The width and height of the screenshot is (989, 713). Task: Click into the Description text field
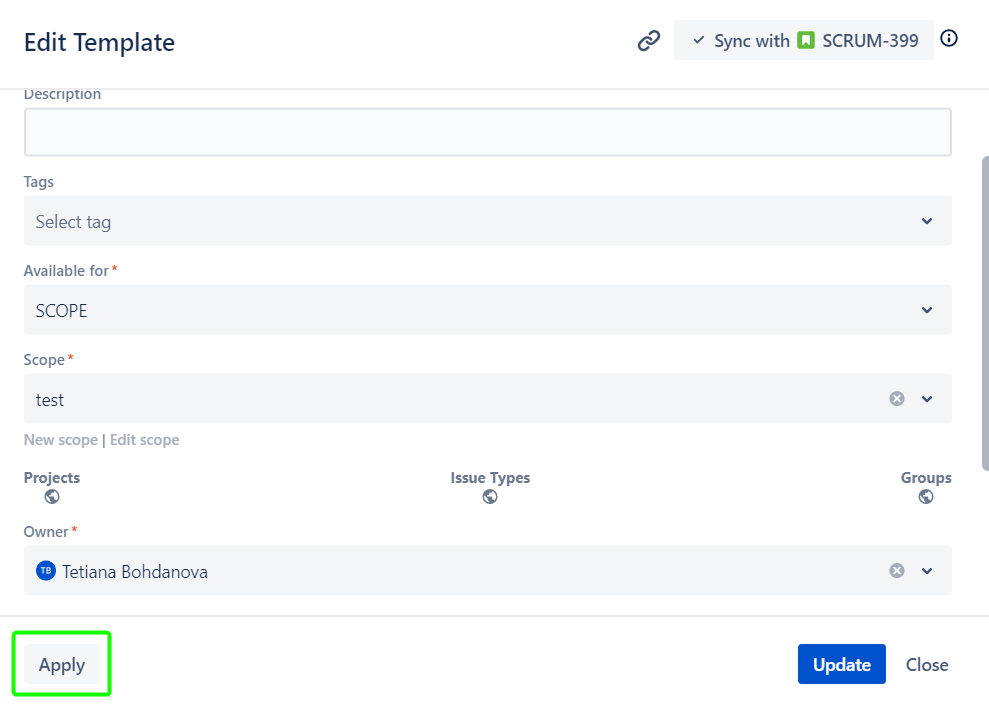click(x=487, y=132)
